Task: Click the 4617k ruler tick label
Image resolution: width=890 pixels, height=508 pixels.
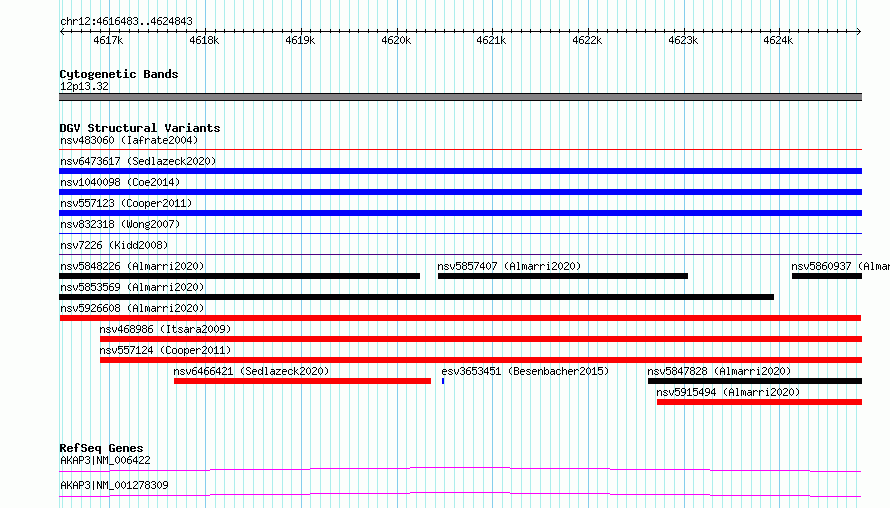Action: coord(108,40)
